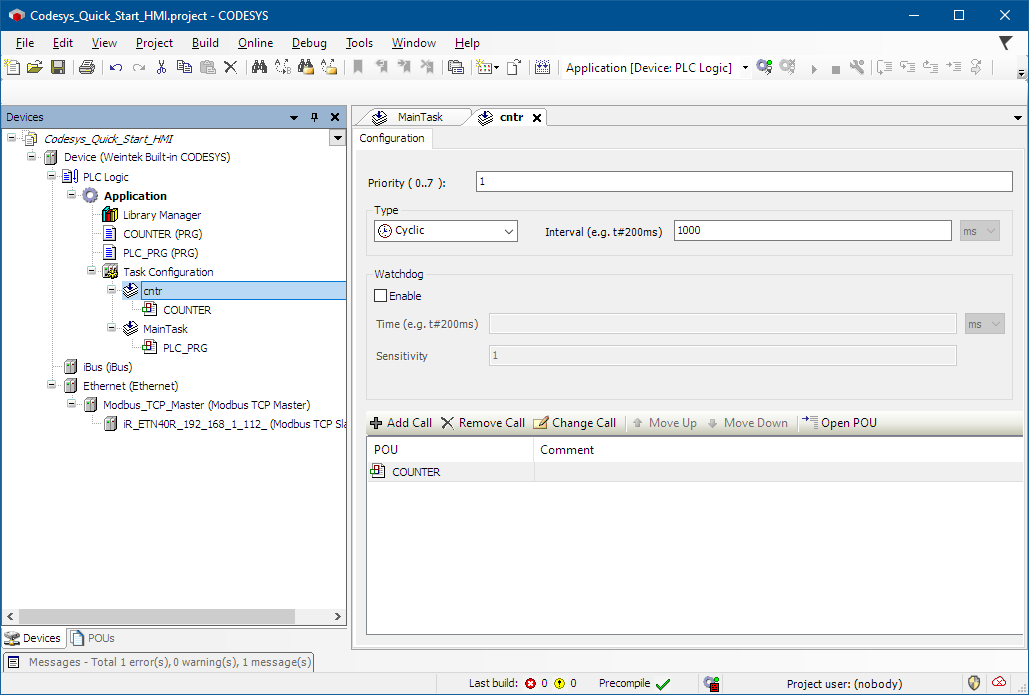Click the red security cloud status icon

point(999,683)
